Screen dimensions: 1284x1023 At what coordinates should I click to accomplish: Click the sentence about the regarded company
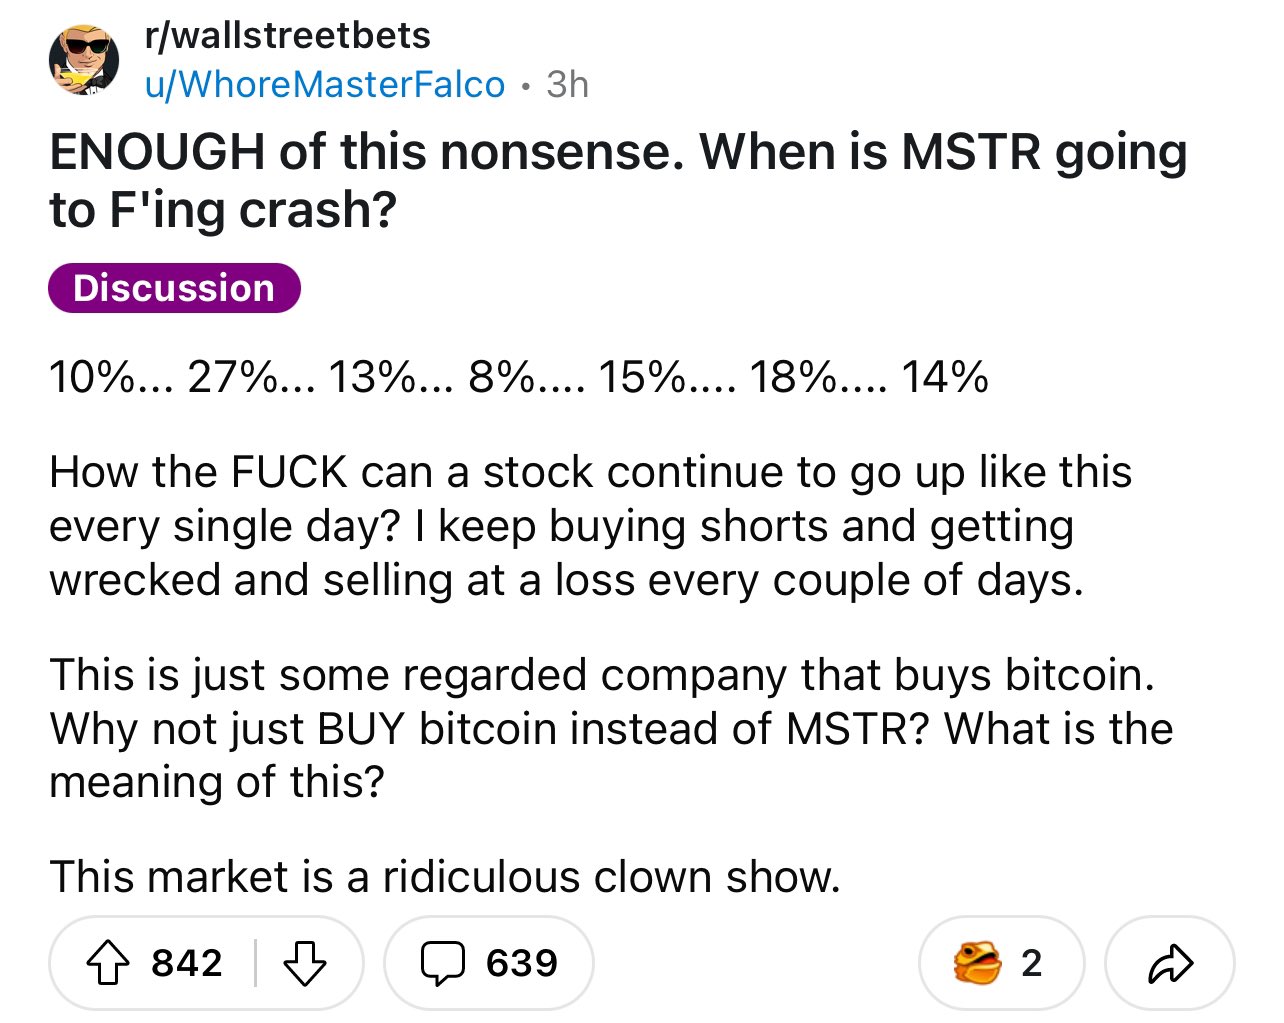[x=602, y=675]
